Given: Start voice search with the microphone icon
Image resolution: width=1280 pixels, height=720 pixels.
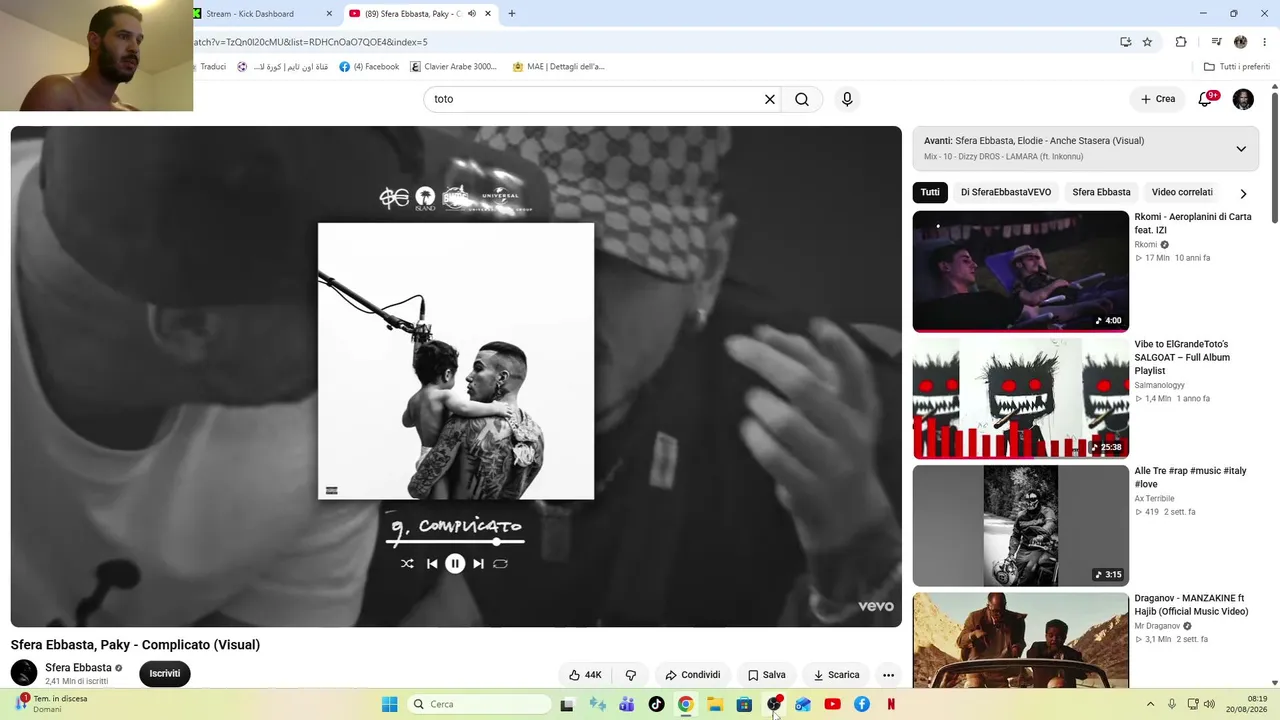Looking at the screenshot, I should pyautogui.click(x=847, y=99).
